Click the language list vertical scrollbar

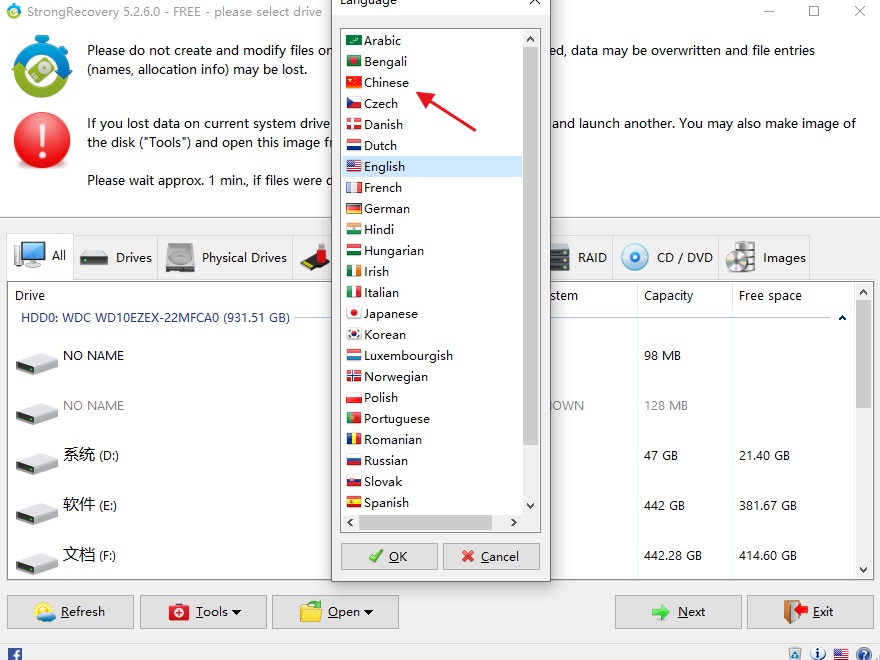530,246
